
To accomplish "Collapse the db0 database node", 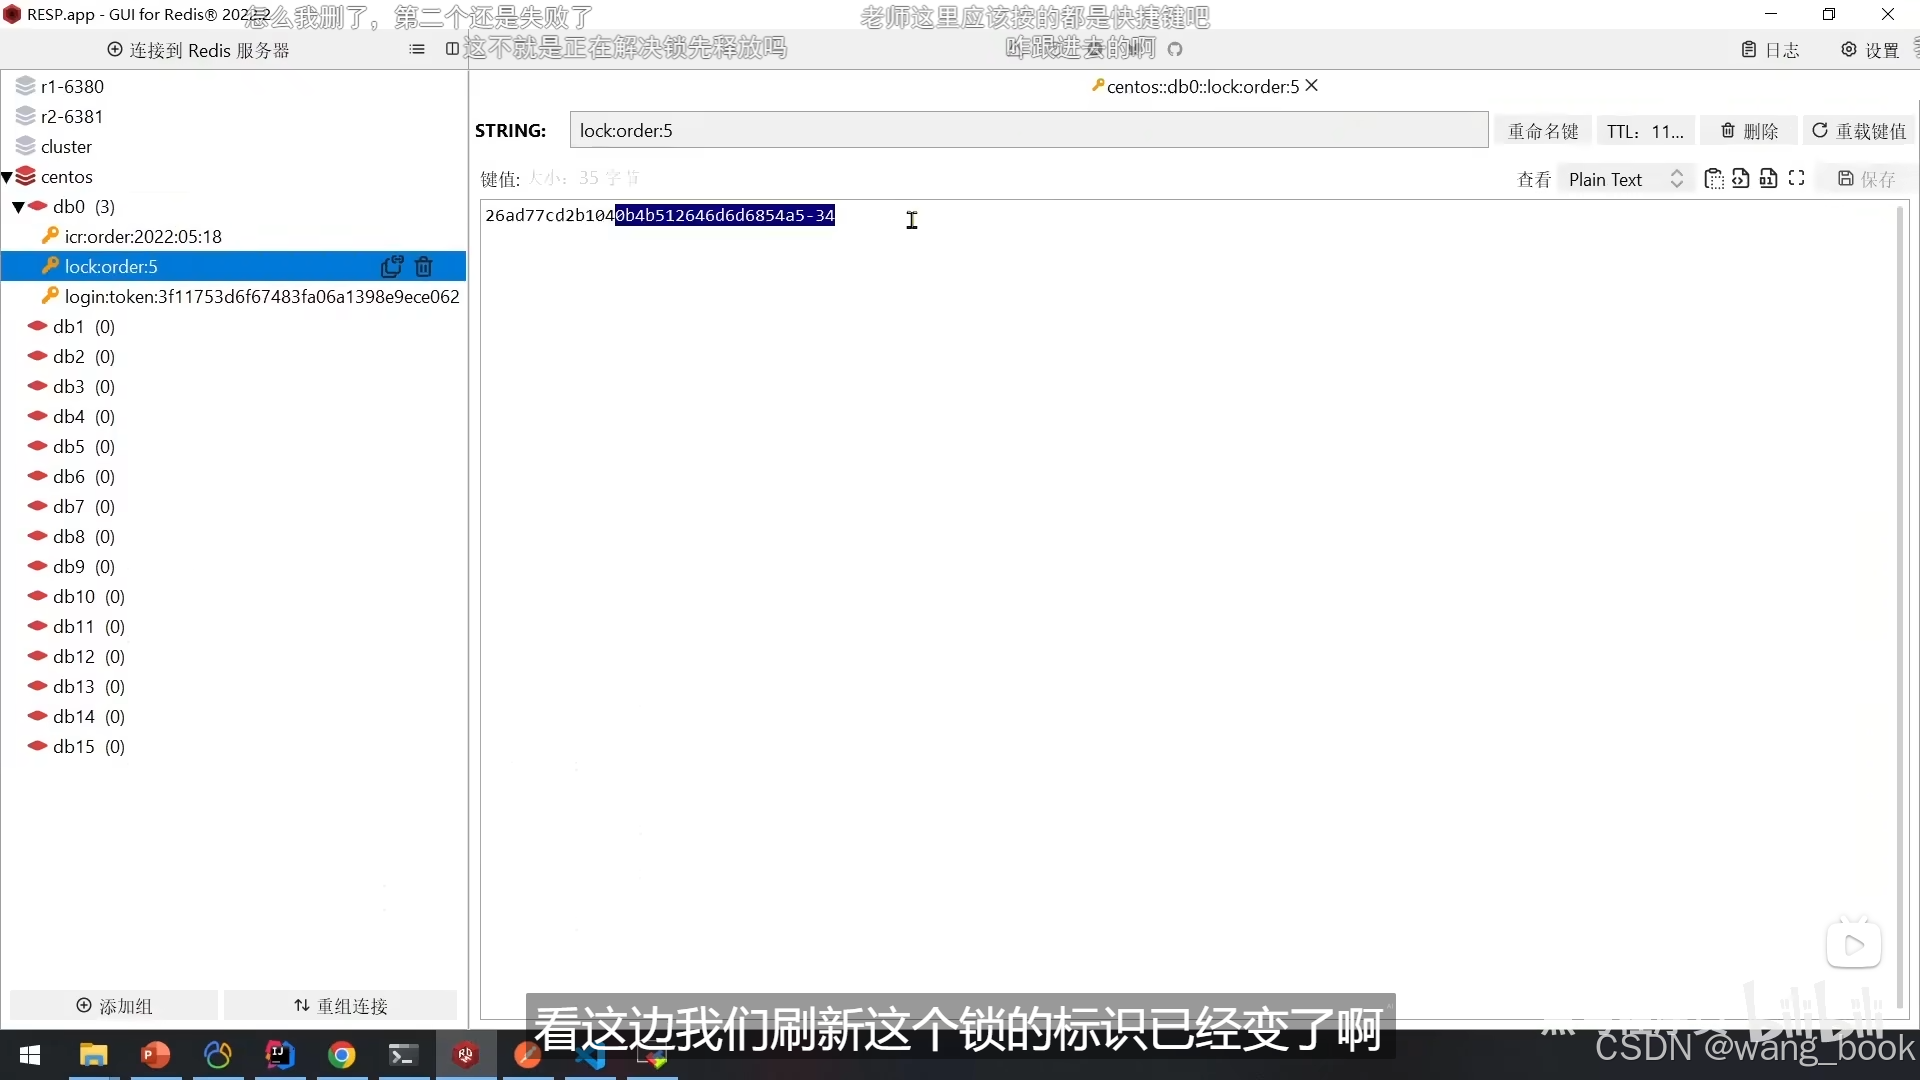I will coord(19,207).
